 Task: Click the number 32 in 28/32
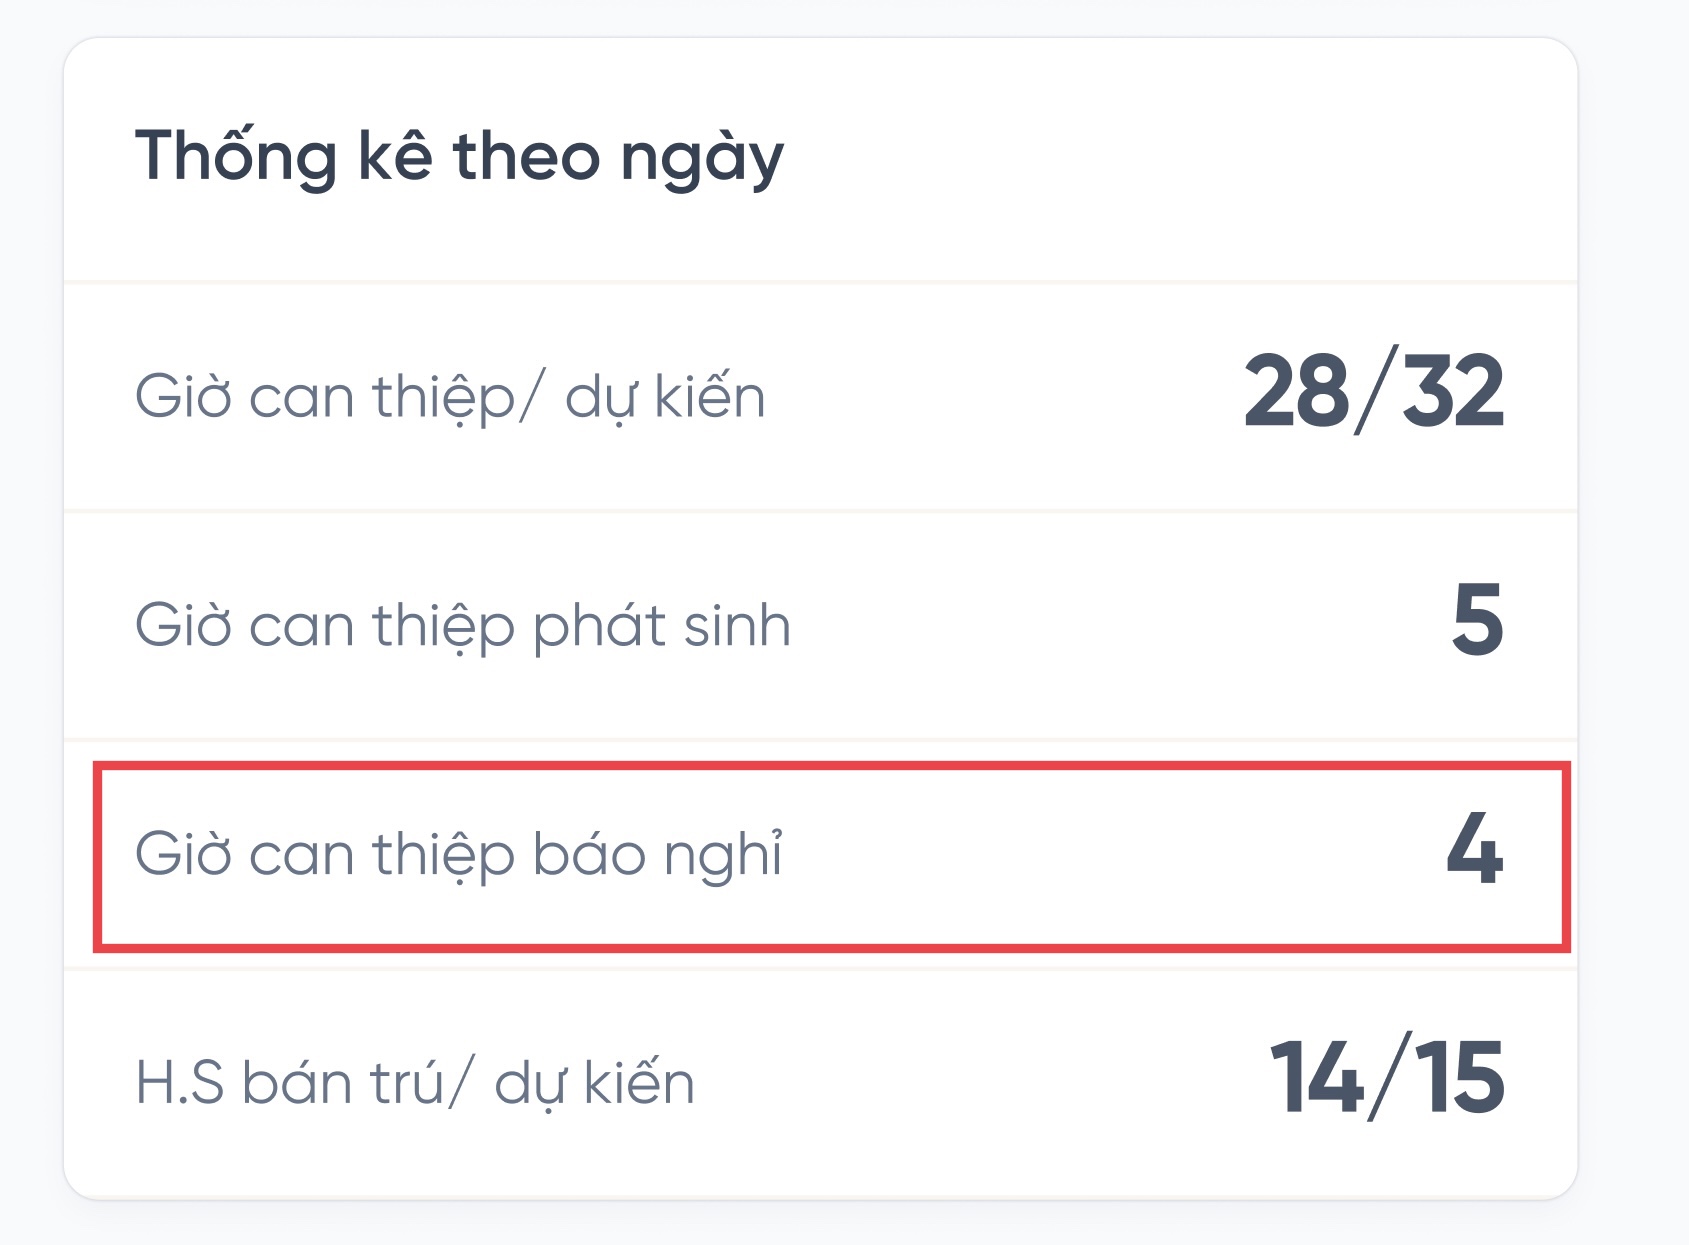pyautogui.click(x=1453, y=392)
